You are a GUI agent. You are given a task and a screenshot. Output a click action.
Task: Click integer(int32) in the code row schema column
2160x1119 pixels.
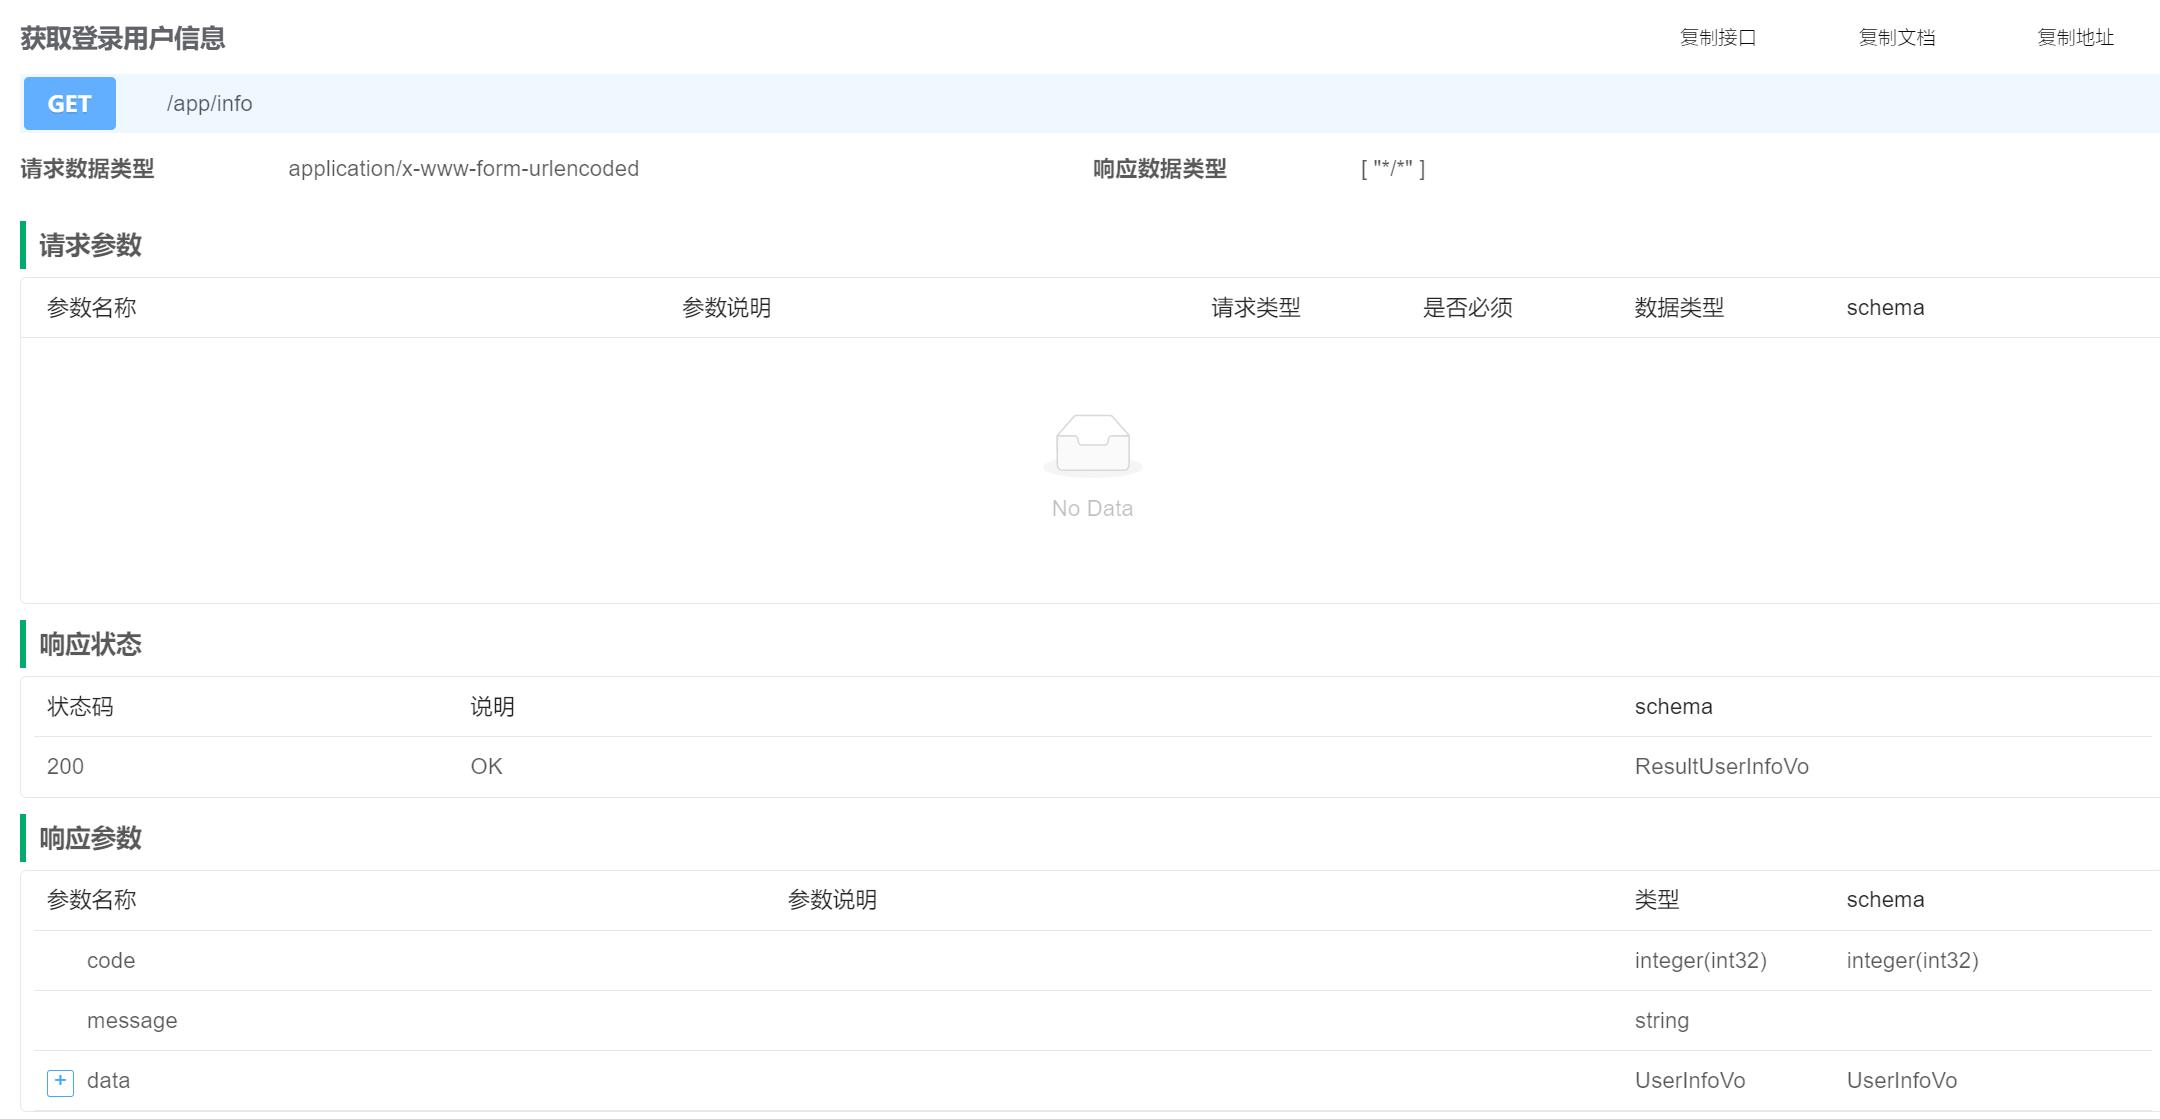[1913, 961]
